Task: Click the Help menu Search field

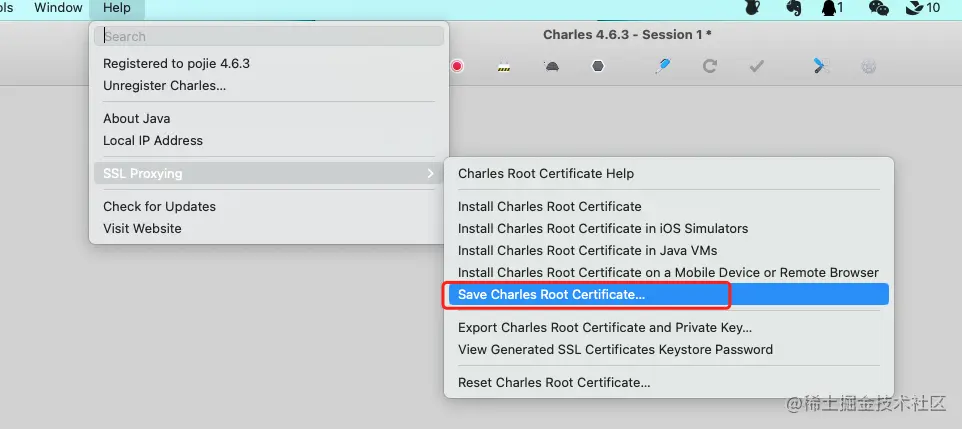Action: [x=269, y=36]
